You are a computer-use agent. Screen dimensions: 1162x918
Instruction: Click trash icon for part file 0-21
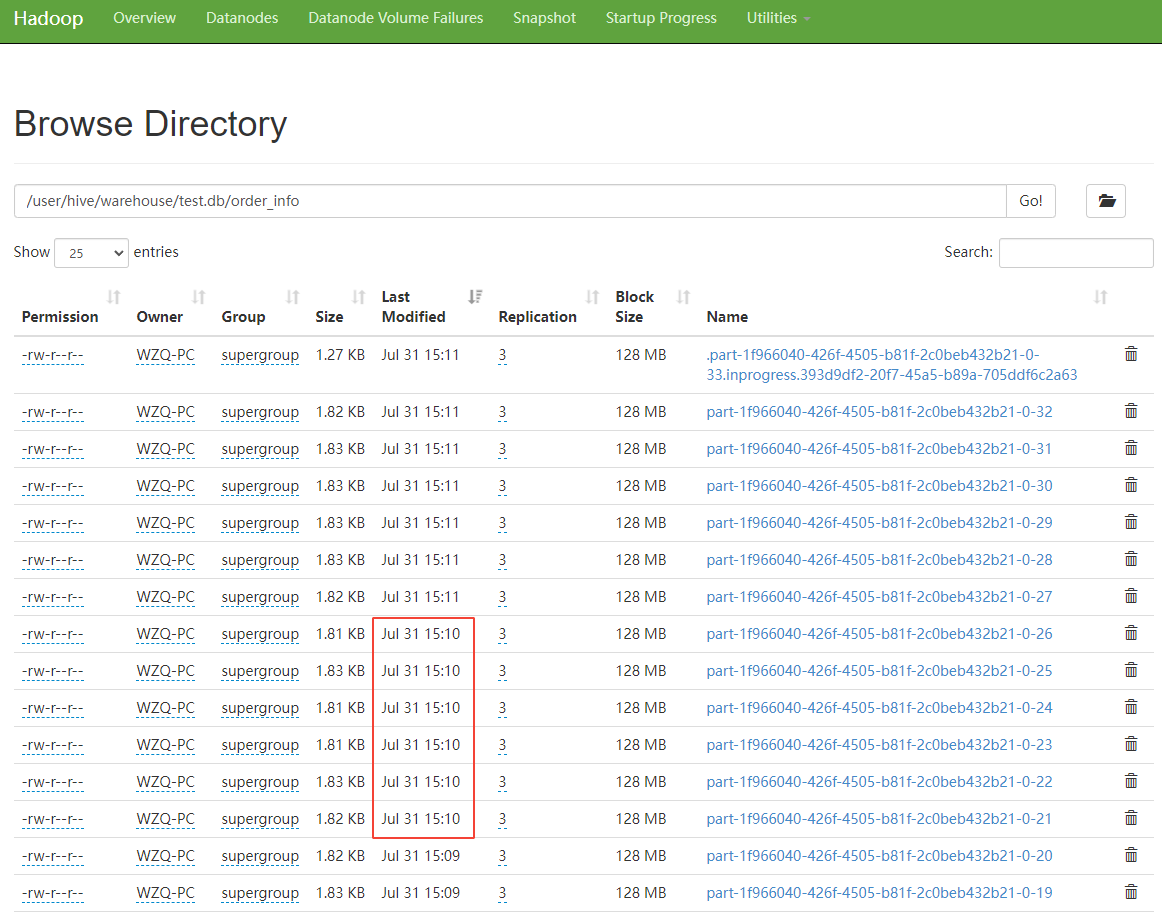1131,819
